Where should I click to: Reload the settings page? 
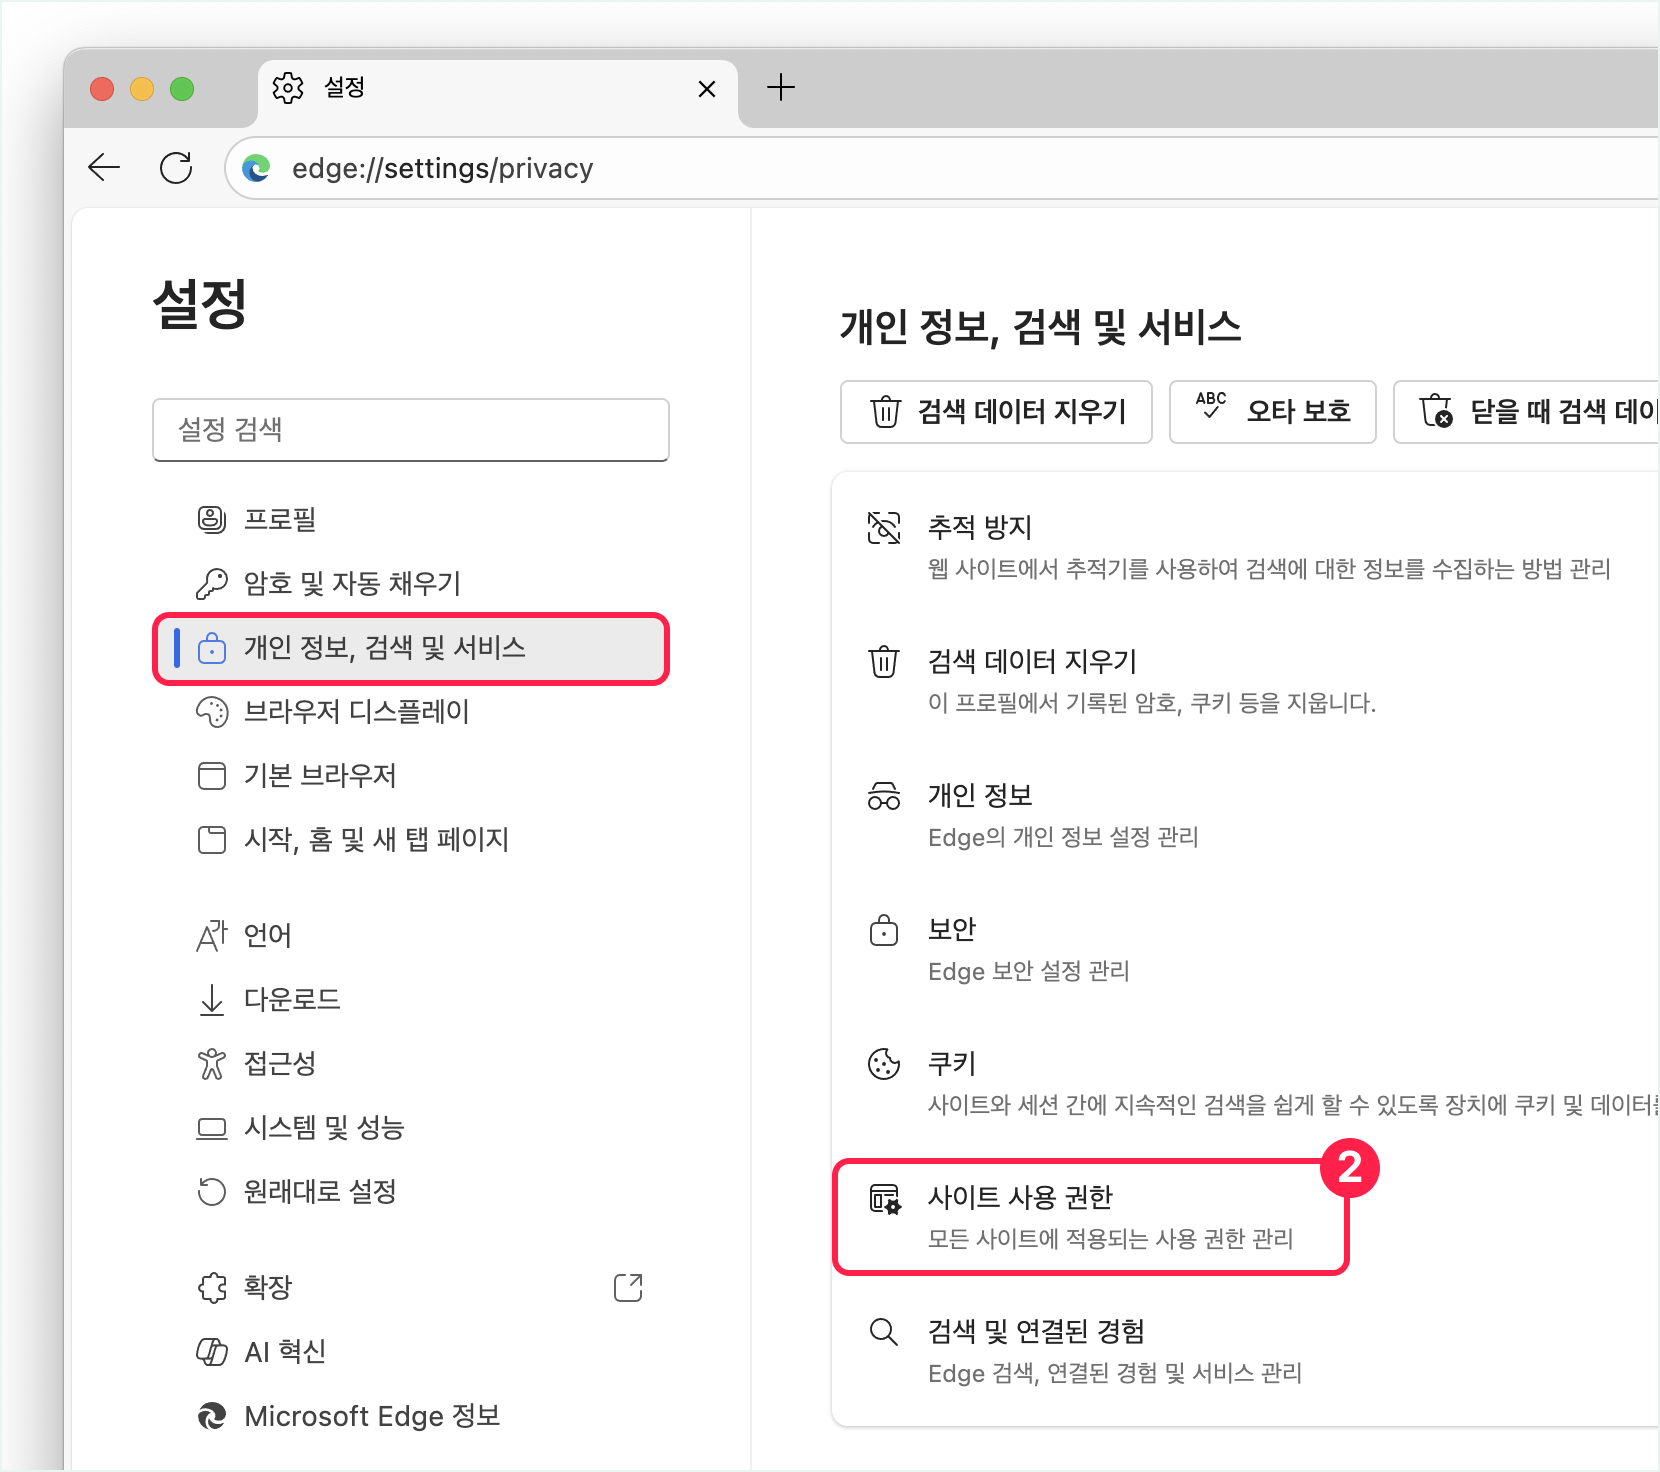tap(176, 168)
